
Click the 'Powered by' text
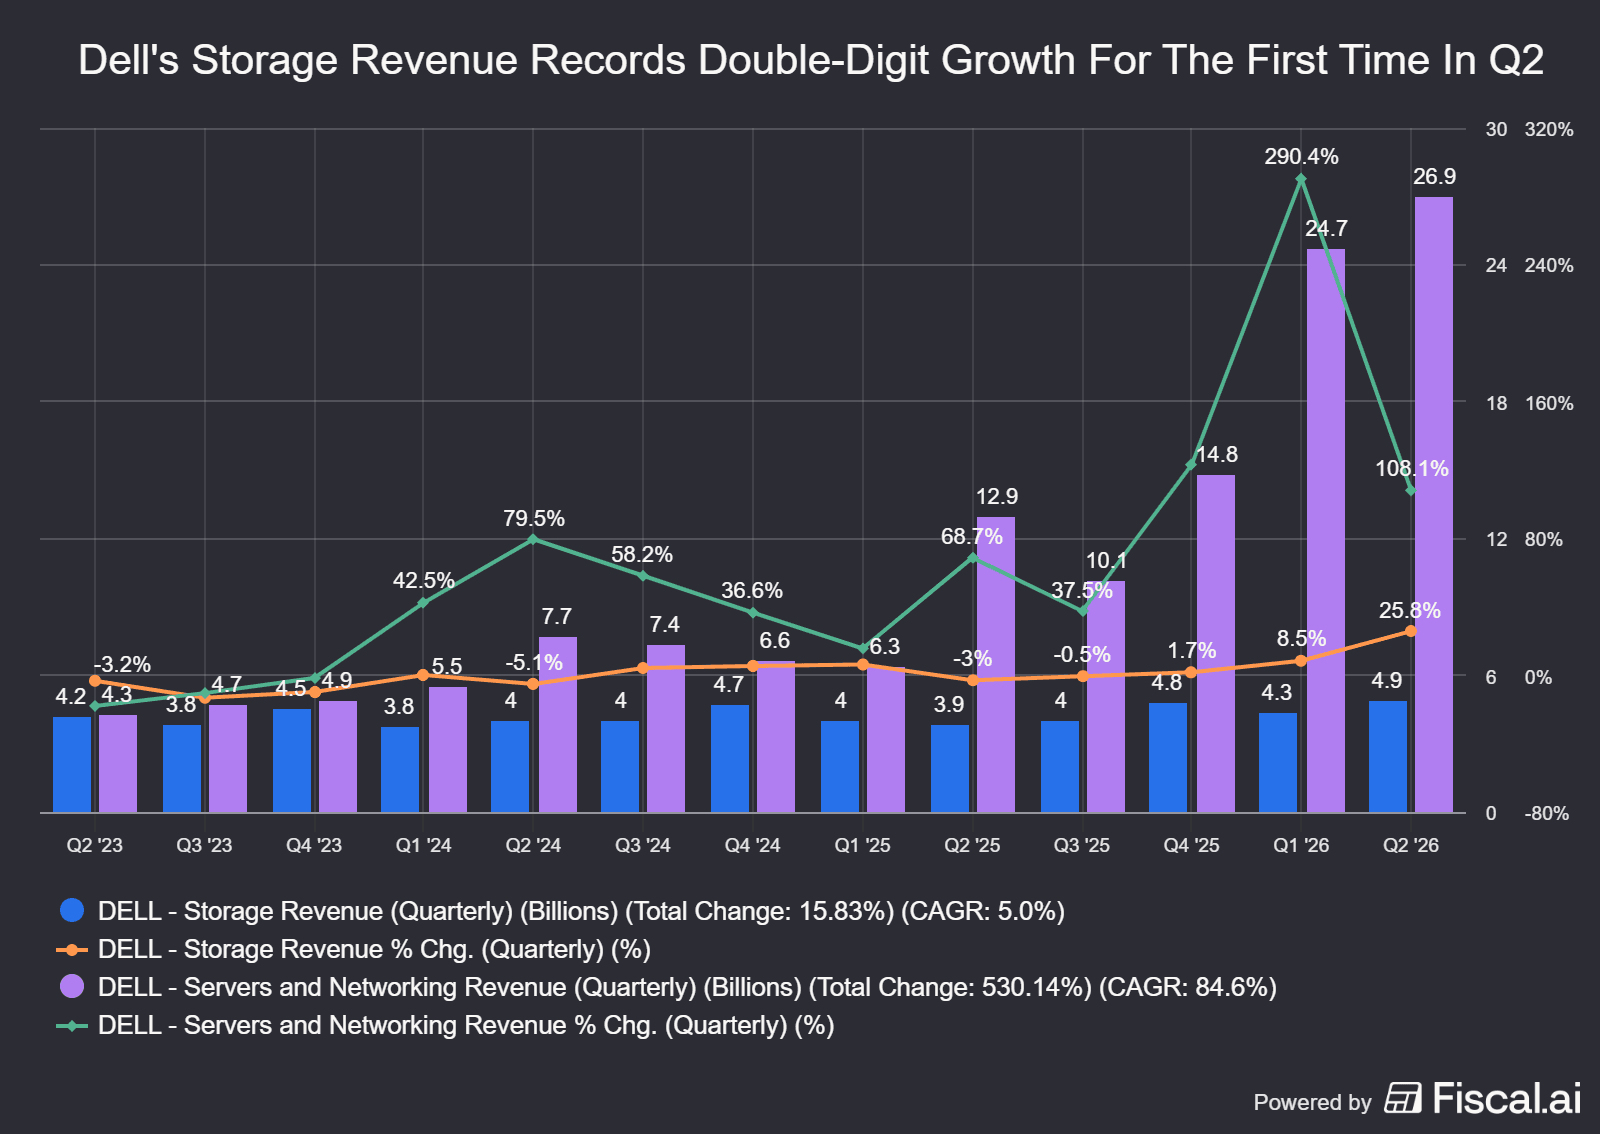point(1312,1102)
